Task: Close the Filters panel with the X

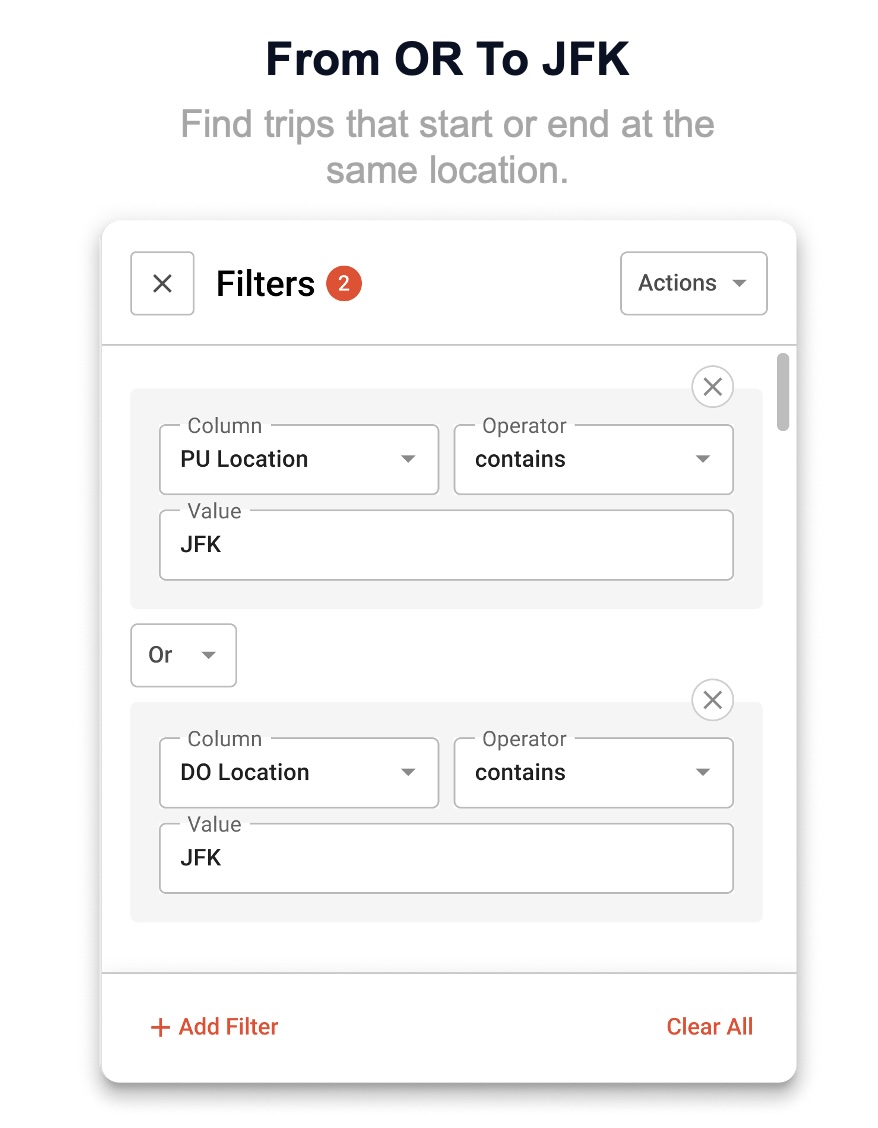Action: [x=162, y=283]
